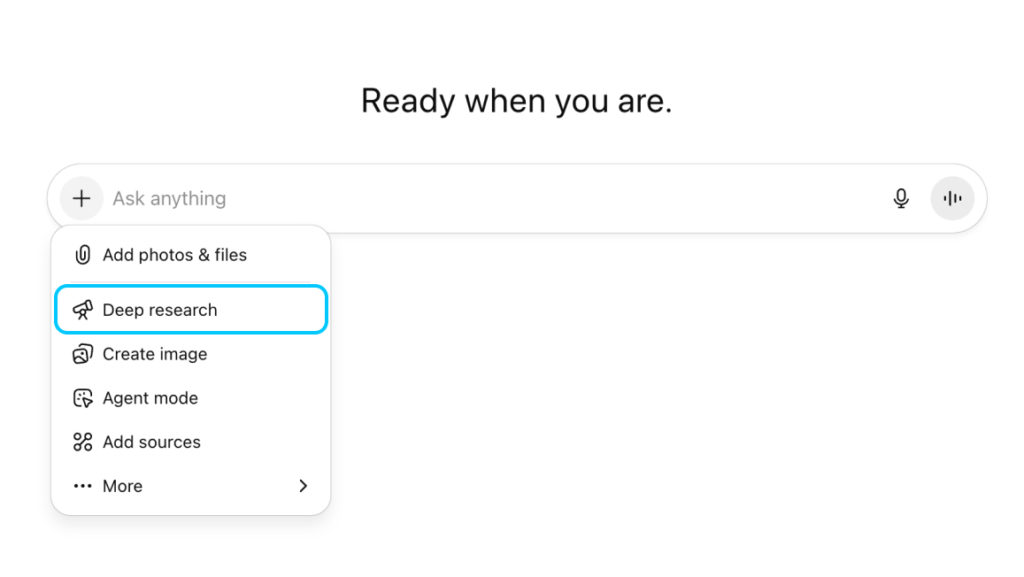Click the Add sources icon
Screen dimensions: 1024x577
84,442
